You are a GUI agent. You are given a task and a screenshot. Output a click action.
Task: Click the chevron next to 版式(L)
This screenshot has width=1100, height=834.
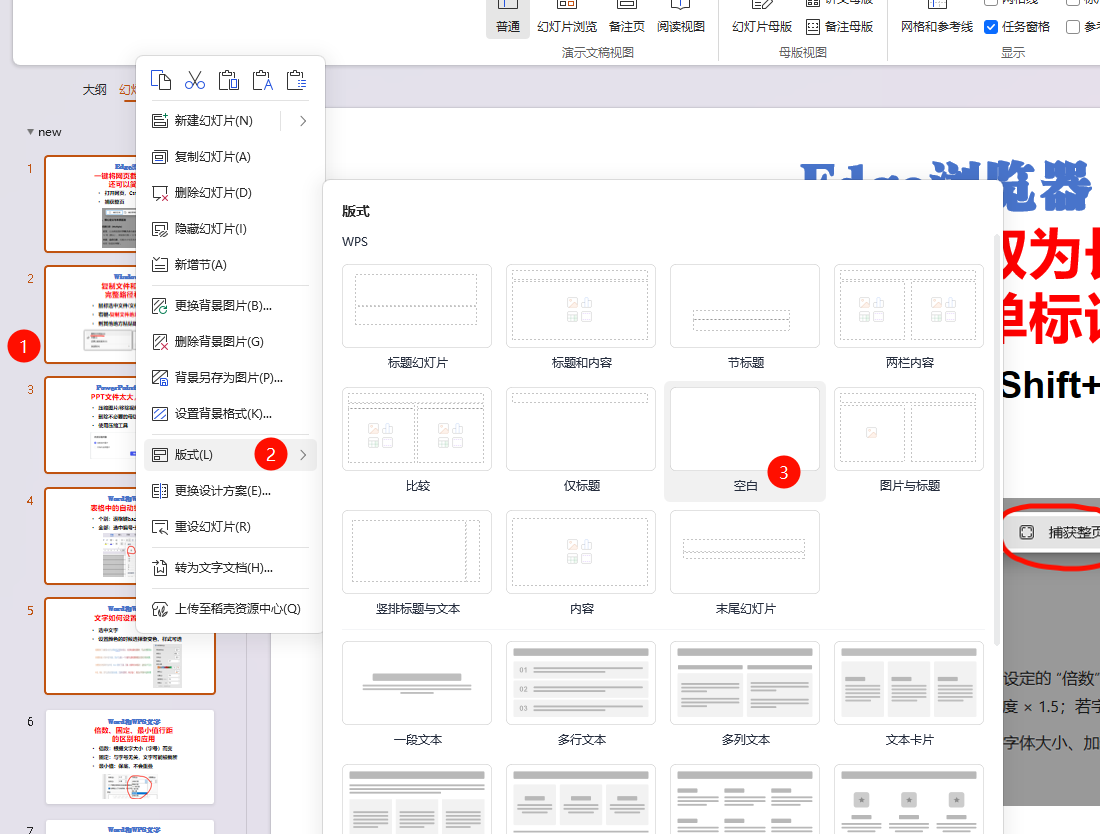click(303, 455)
